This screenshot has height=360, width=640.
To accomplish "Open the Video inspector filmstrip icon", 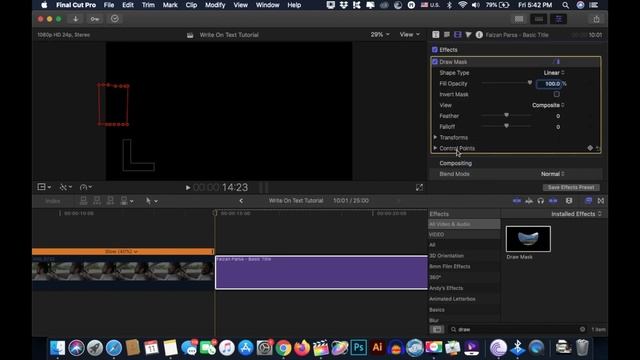I will click(x=458, y=35).
